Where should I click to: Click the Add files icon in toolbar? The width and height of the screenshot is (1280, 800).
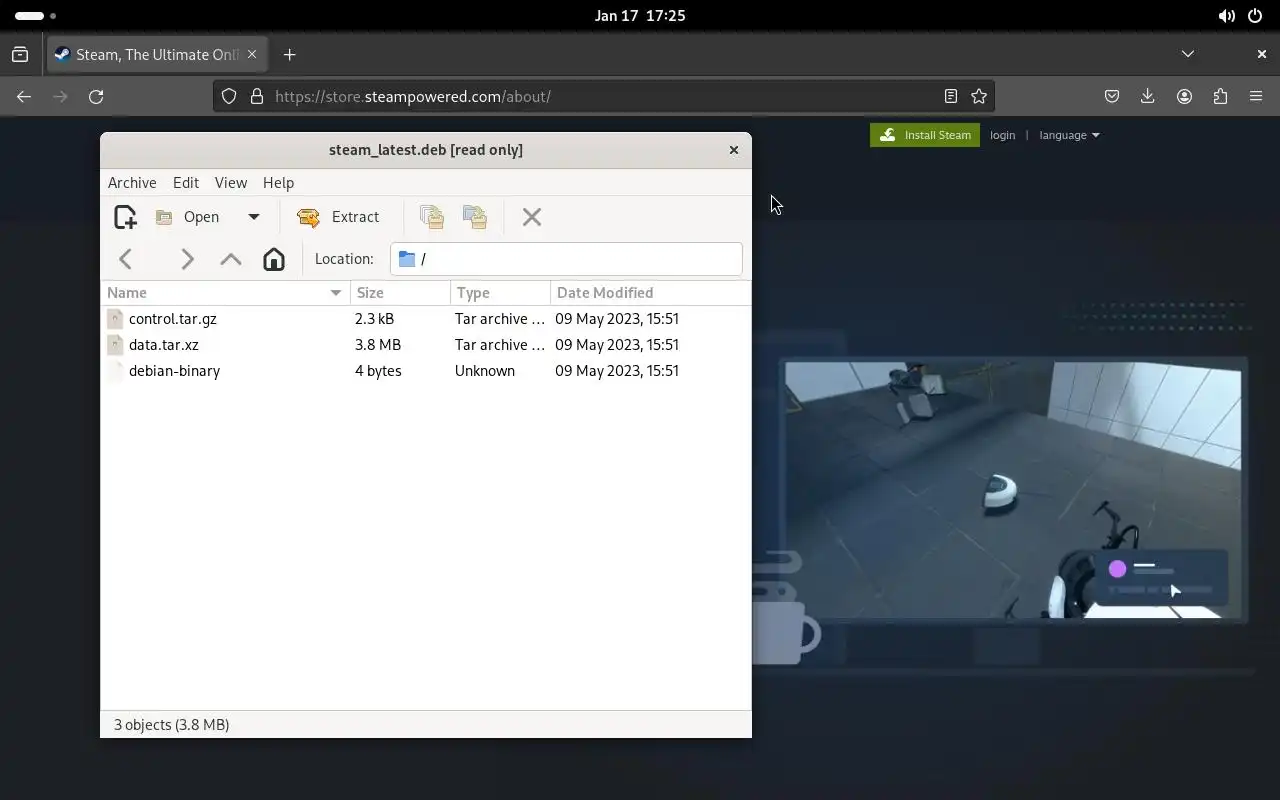(432, 217)
